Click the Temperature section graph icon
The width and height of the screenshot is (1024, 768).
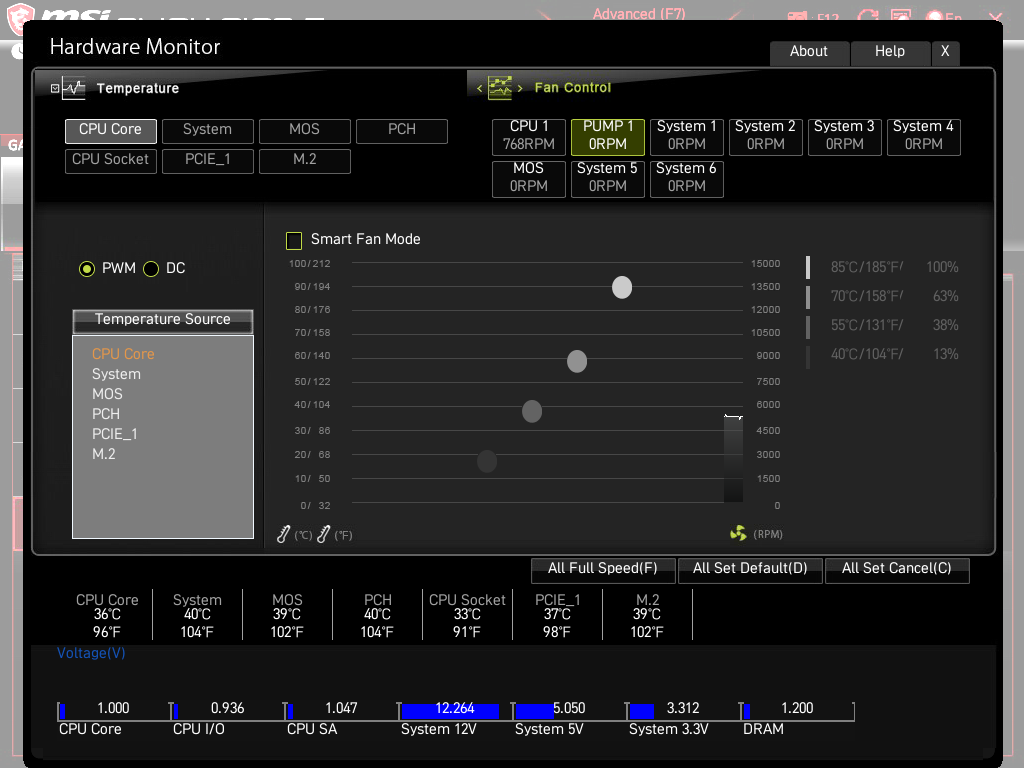pyautogui.click(x=74, y=88)
